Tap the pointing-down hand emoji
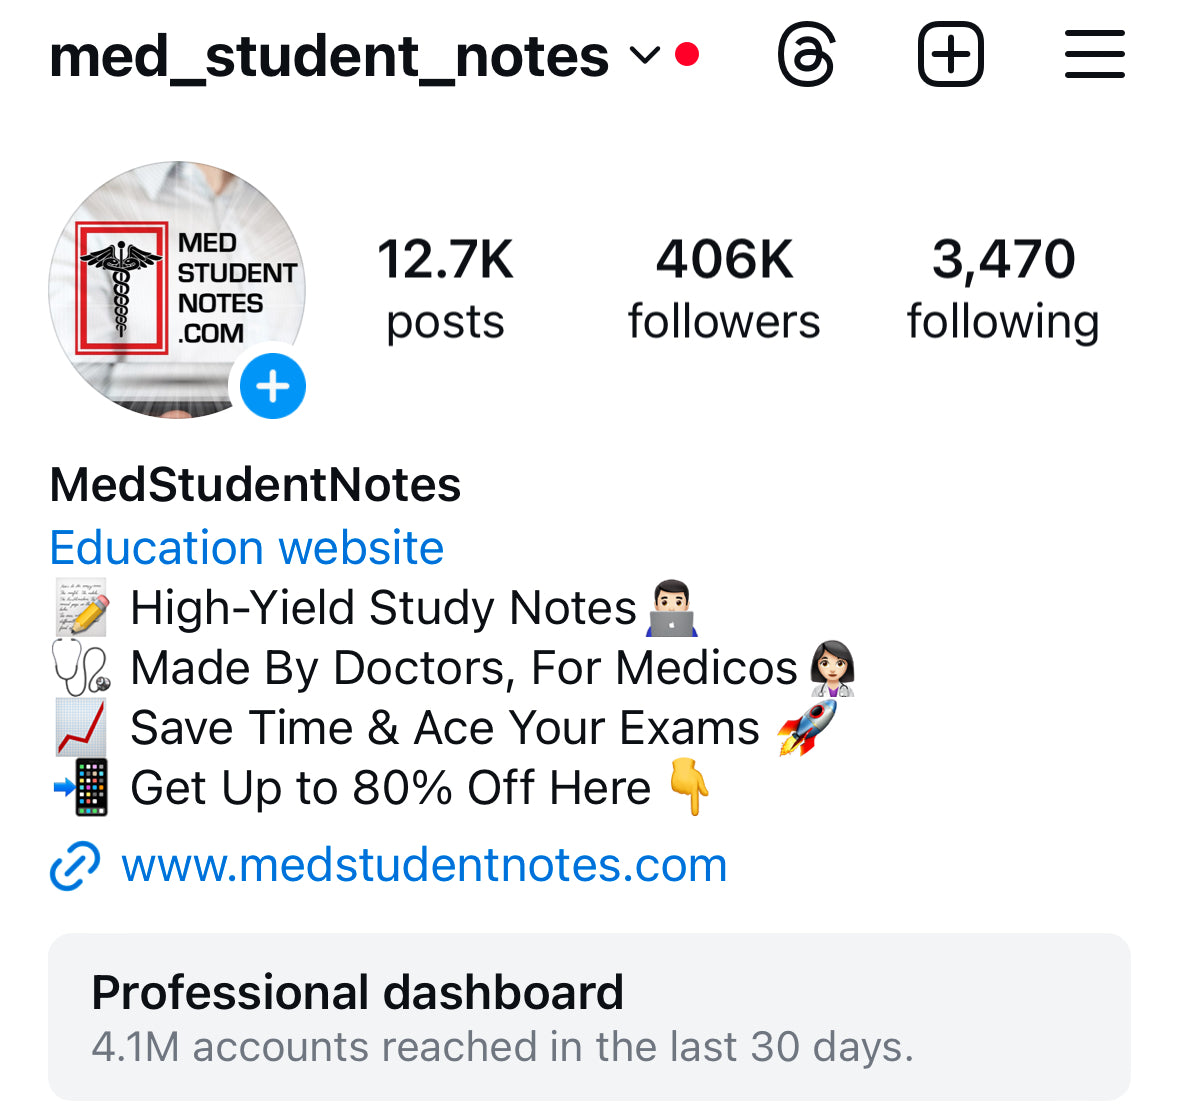The width and height of the screenshot is (1179, 1118). point(689,787)
